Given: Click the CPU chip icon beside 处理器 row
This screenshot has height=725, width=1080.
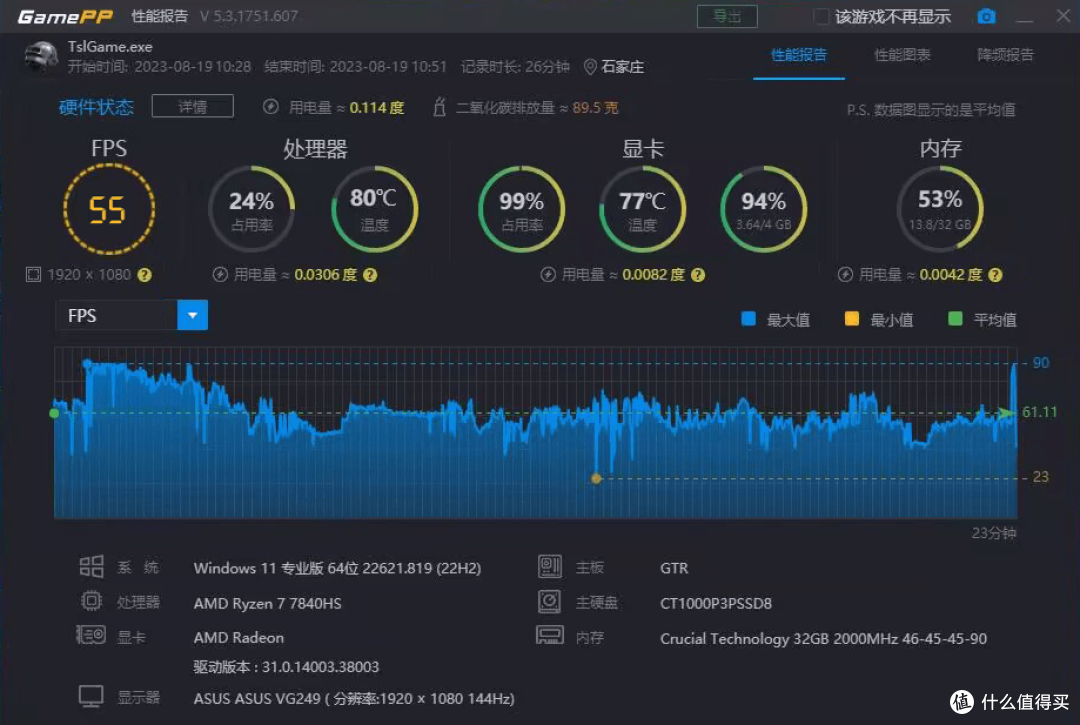Looking at the screenshot, I should click(x=91, y=601).
